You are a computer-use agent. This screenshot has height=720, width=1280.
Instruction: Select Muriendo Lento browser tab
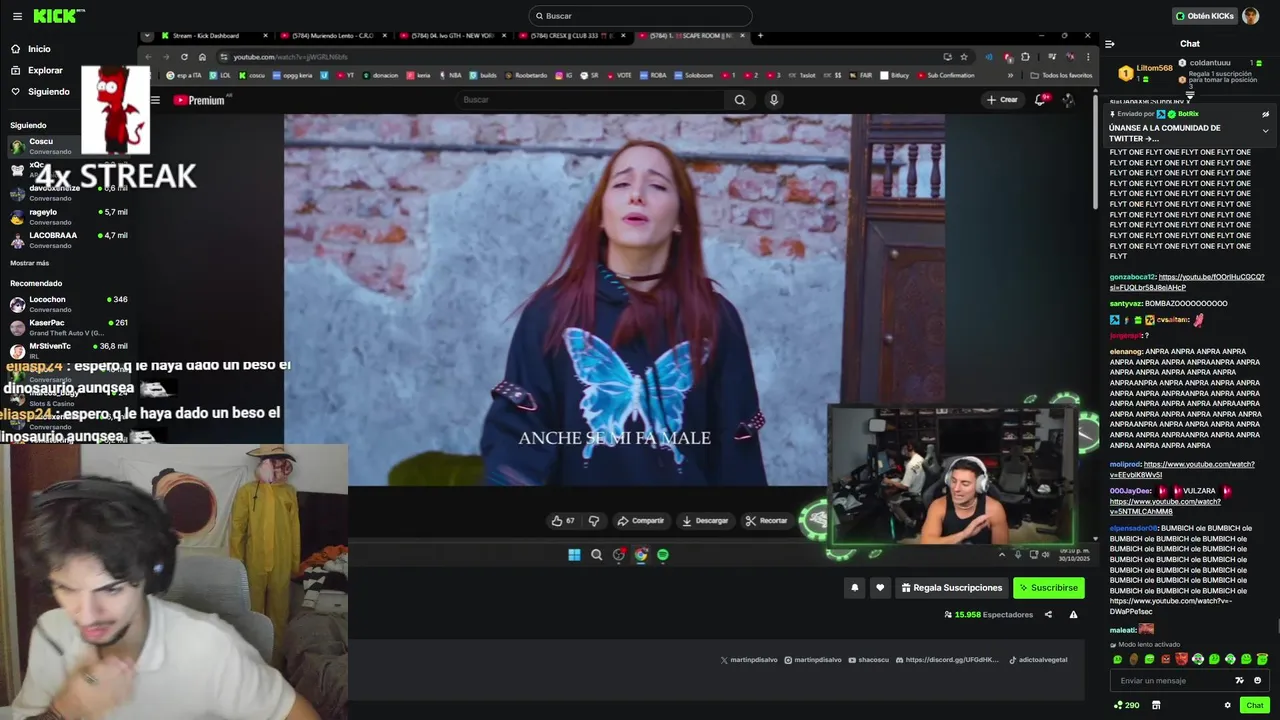click(x=335, y=36)
